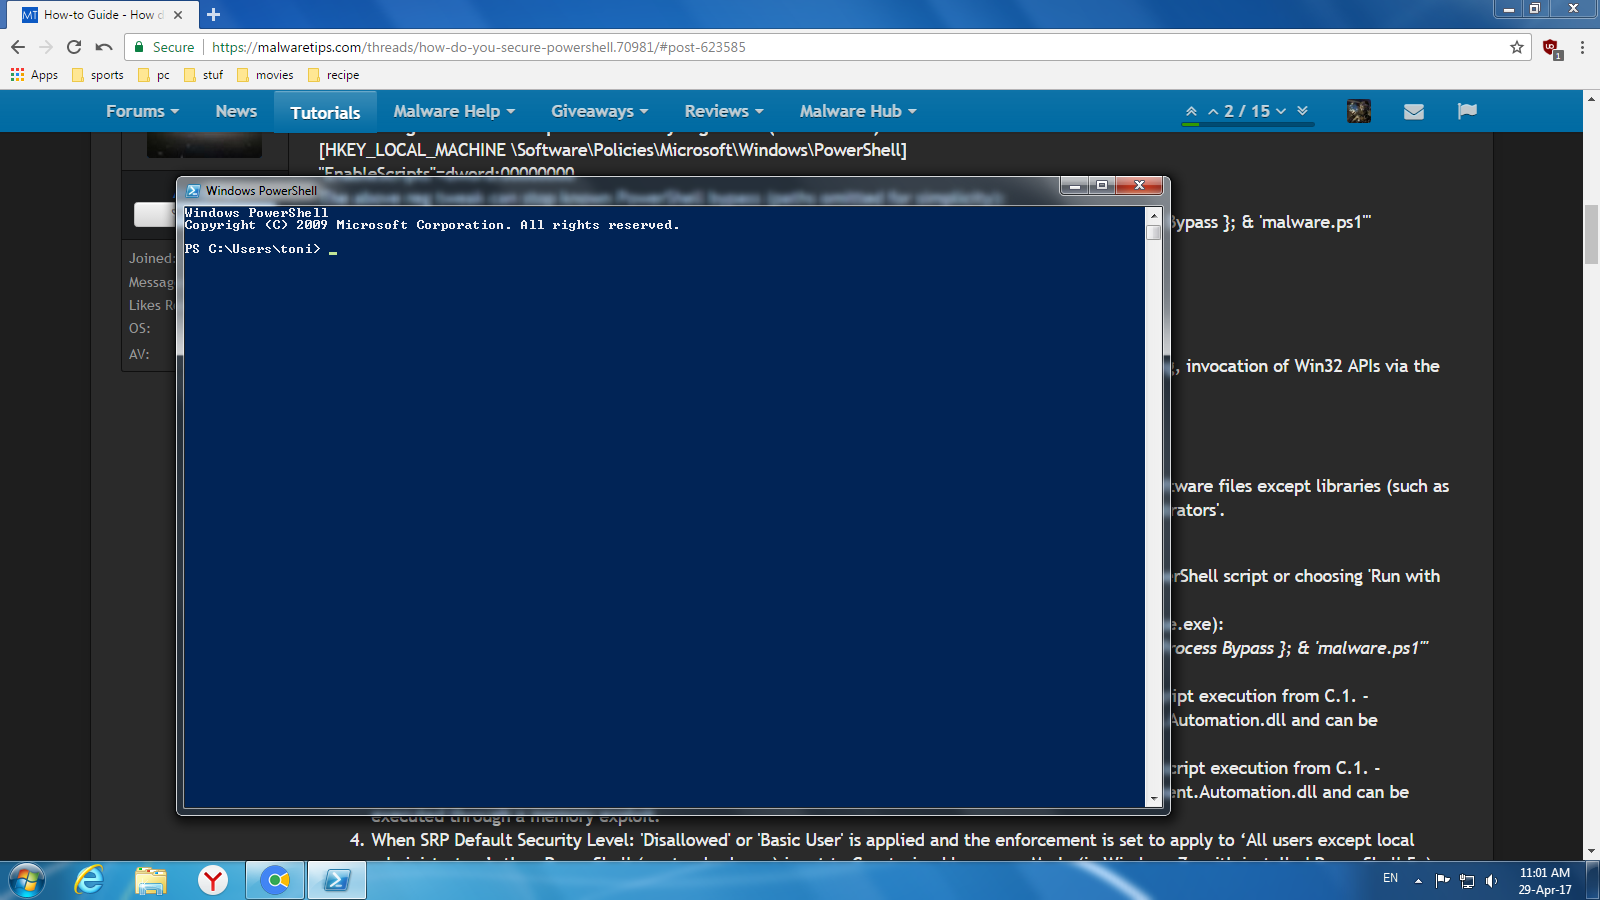Open the movies bookmark folder
The image size is (1600, 900).
point(265,75)
